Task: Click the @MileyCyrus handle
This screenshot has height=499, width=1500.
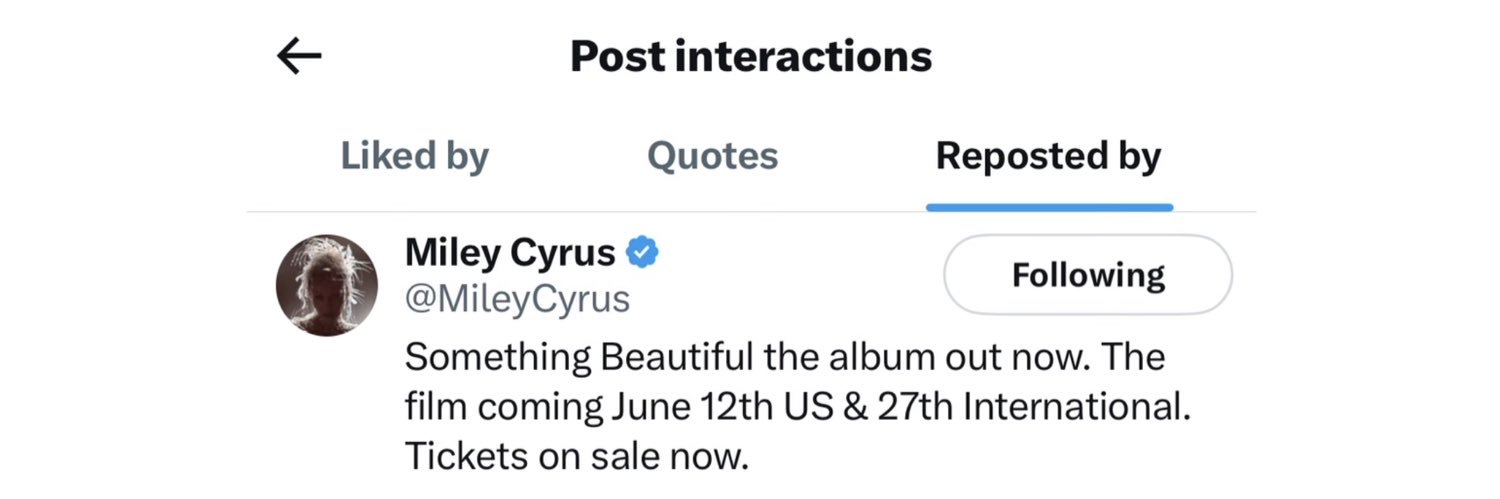Action: [517, 299]
